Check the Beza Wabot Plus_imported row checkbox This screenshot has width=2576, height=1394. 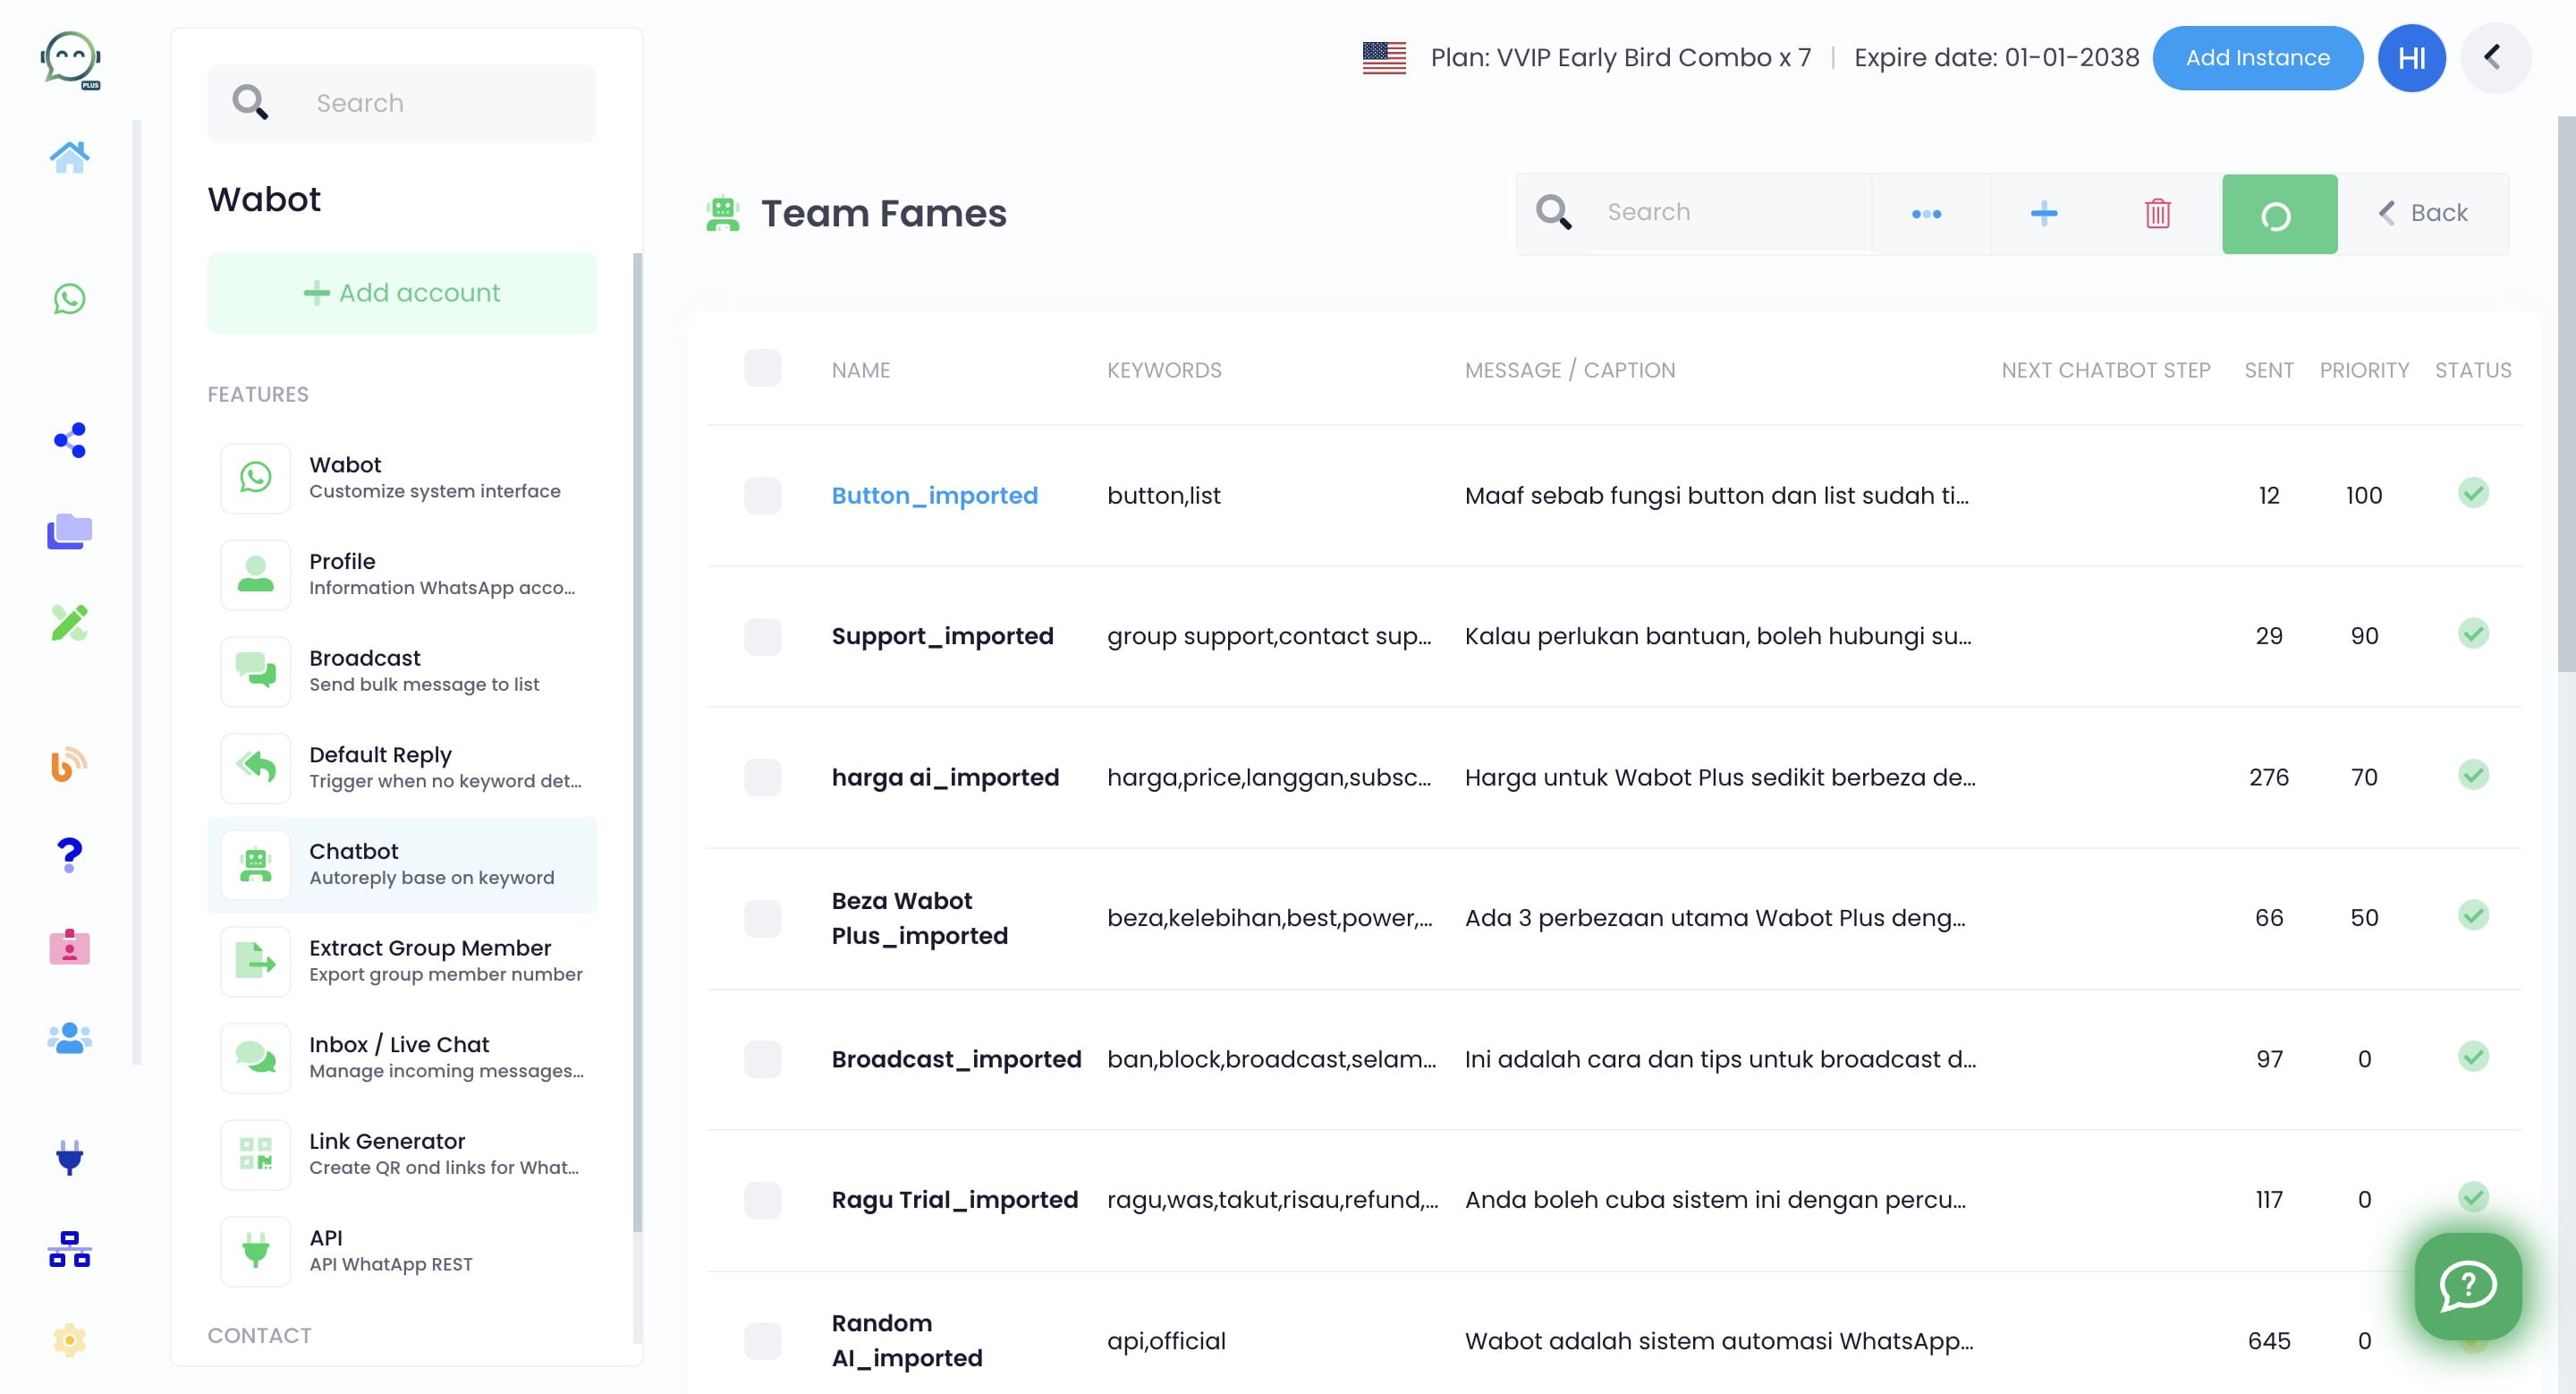pyautogui.click(x=762, y=918)
